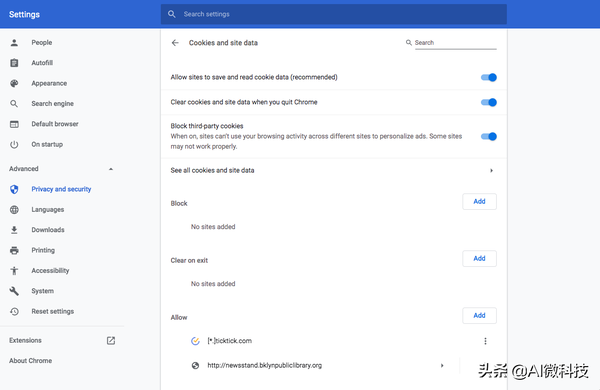
Task: Select the Appearance palette icon
Action: point(14,83)
